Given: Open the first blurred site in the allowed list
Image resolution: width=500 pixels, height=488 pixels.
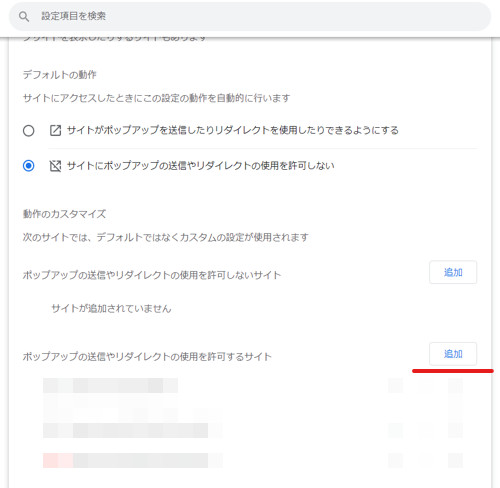Looking at the screenshot, I should pyautogui.click(x=110, y=386).
